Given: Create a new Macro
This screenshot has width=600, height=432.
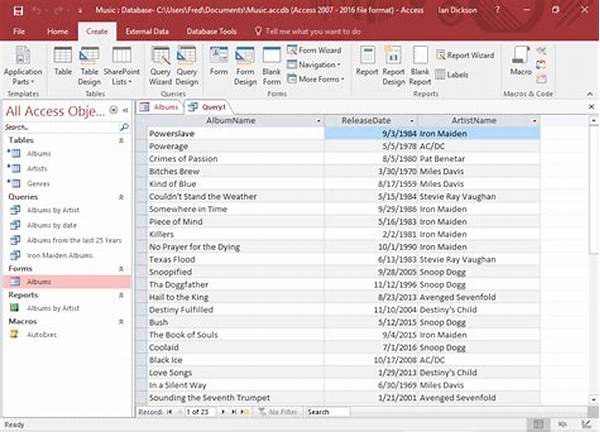Looking at the screenshot, I should coord(521,61).
